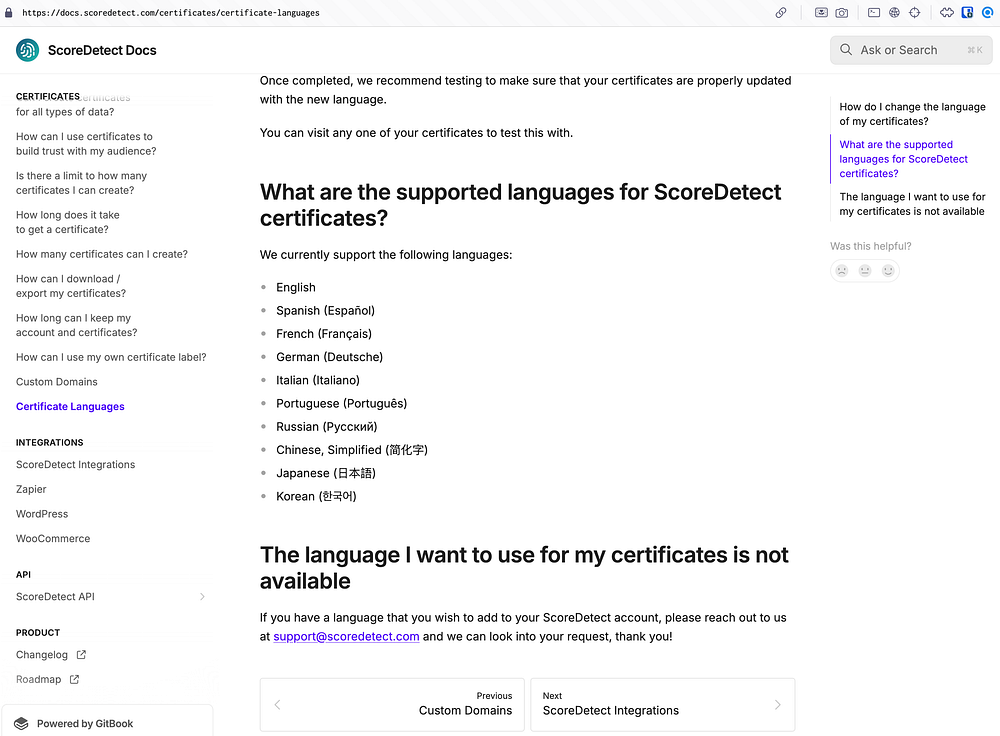Click the 'for all types of data?' sidebar item

point(65,112)
